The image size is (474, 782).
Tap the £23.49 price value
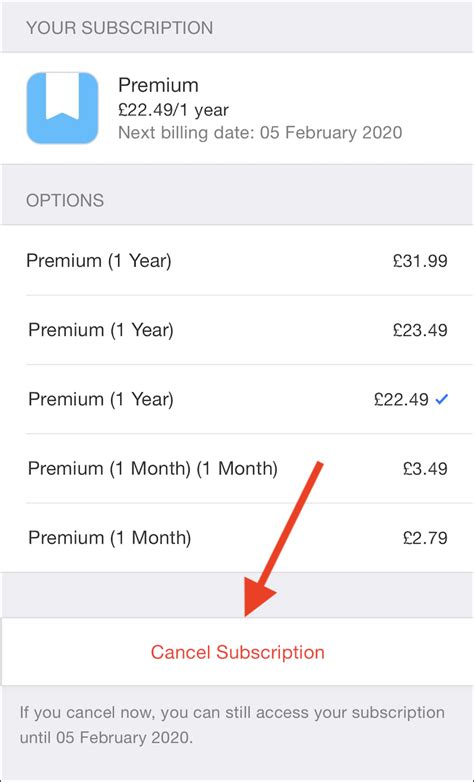(420, 330)
